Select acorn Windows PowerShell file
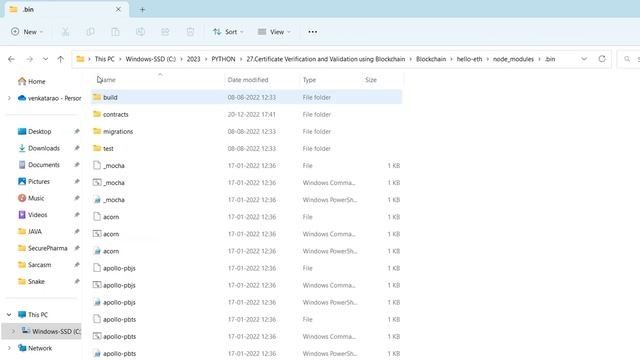Viewport: 640px width, 360px height. click(x=247, y=251)
